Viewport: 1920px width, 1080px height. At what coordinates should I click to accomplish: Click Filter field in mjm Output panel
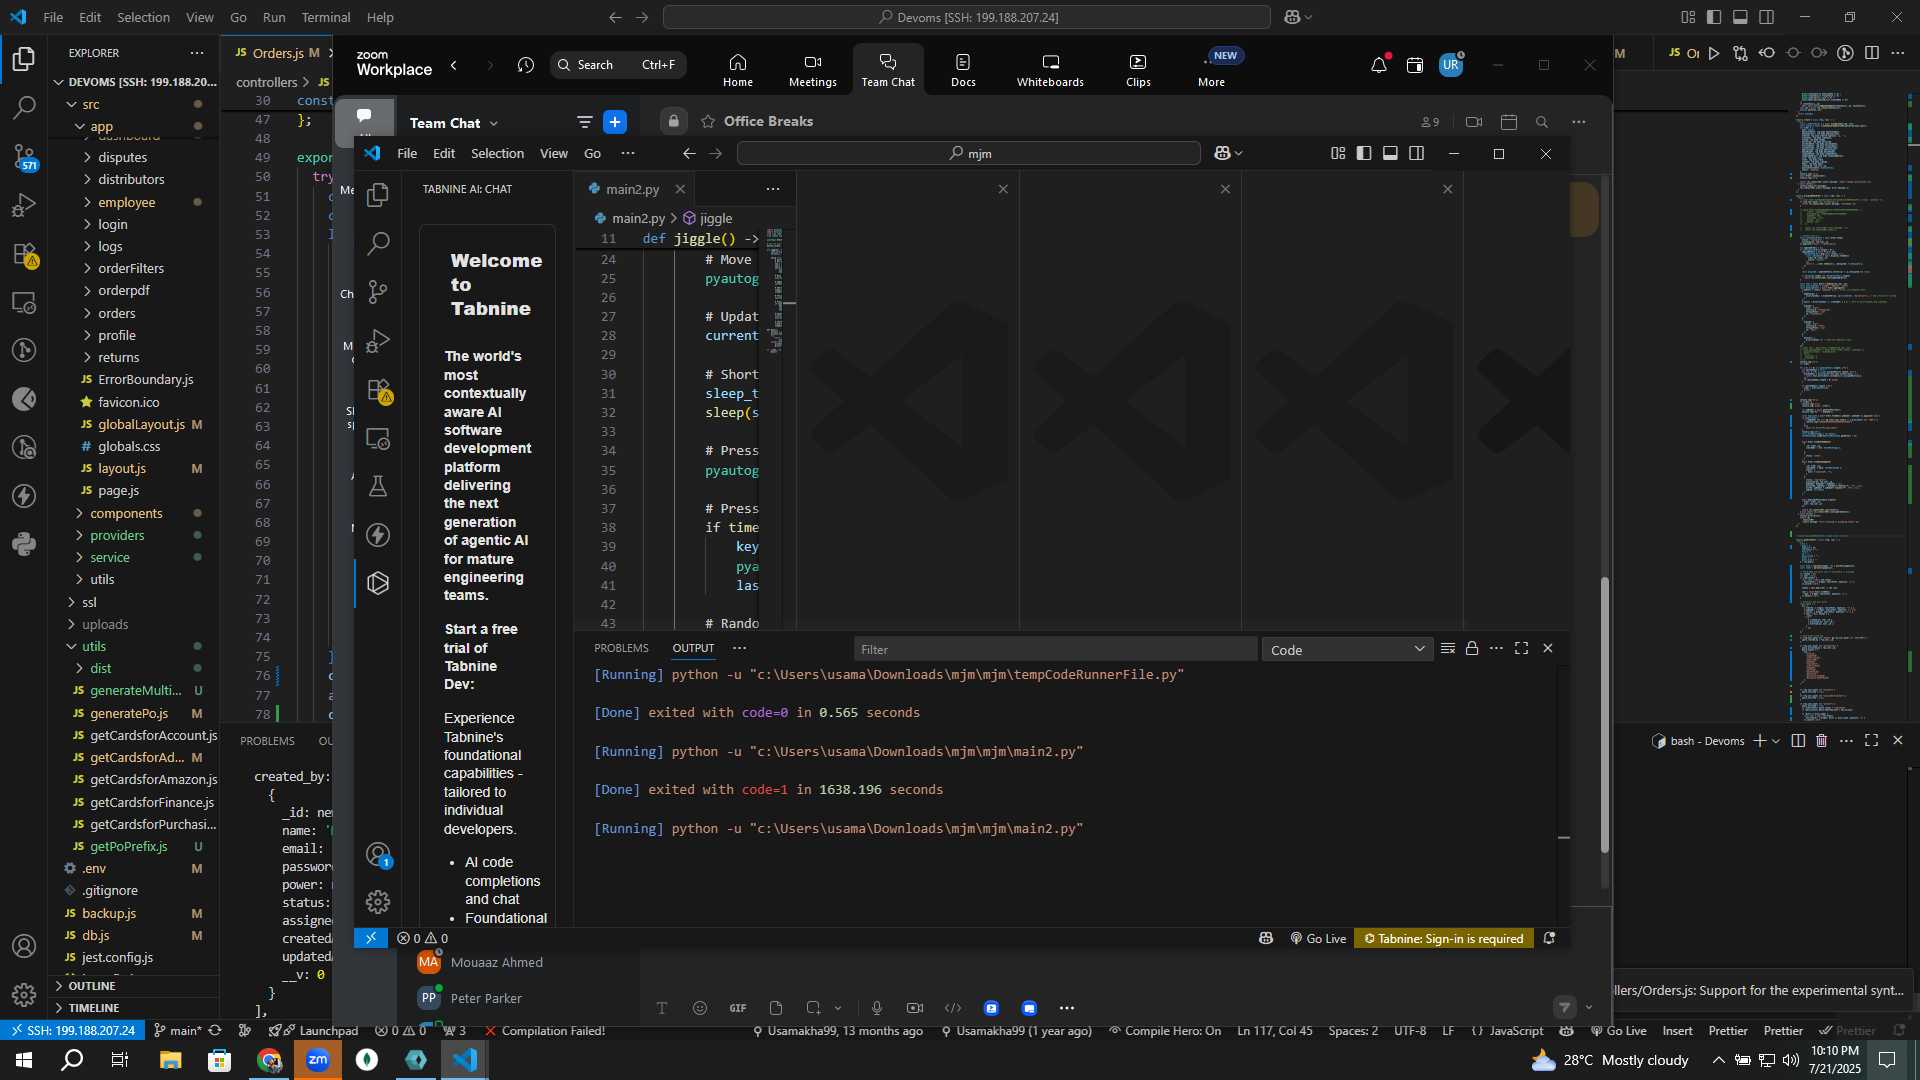pos(1055,650)
